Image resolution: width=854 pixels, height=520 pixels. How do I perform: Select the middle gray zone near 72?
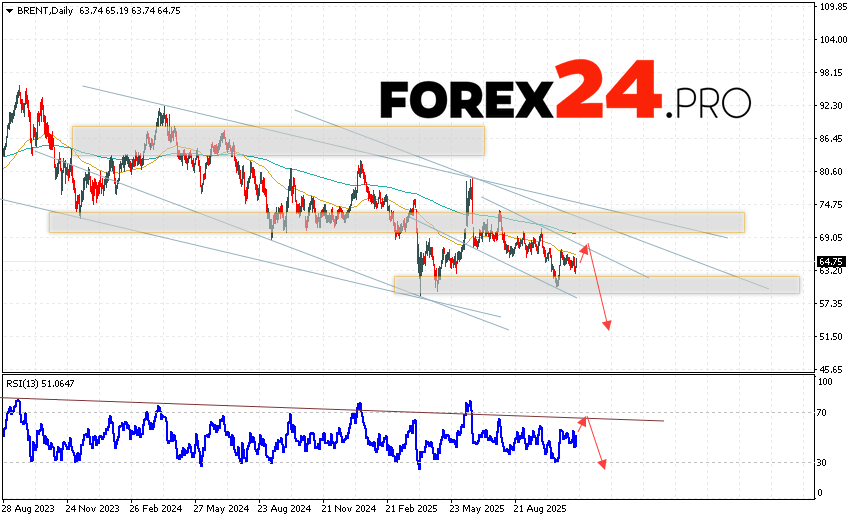(396, 222)
